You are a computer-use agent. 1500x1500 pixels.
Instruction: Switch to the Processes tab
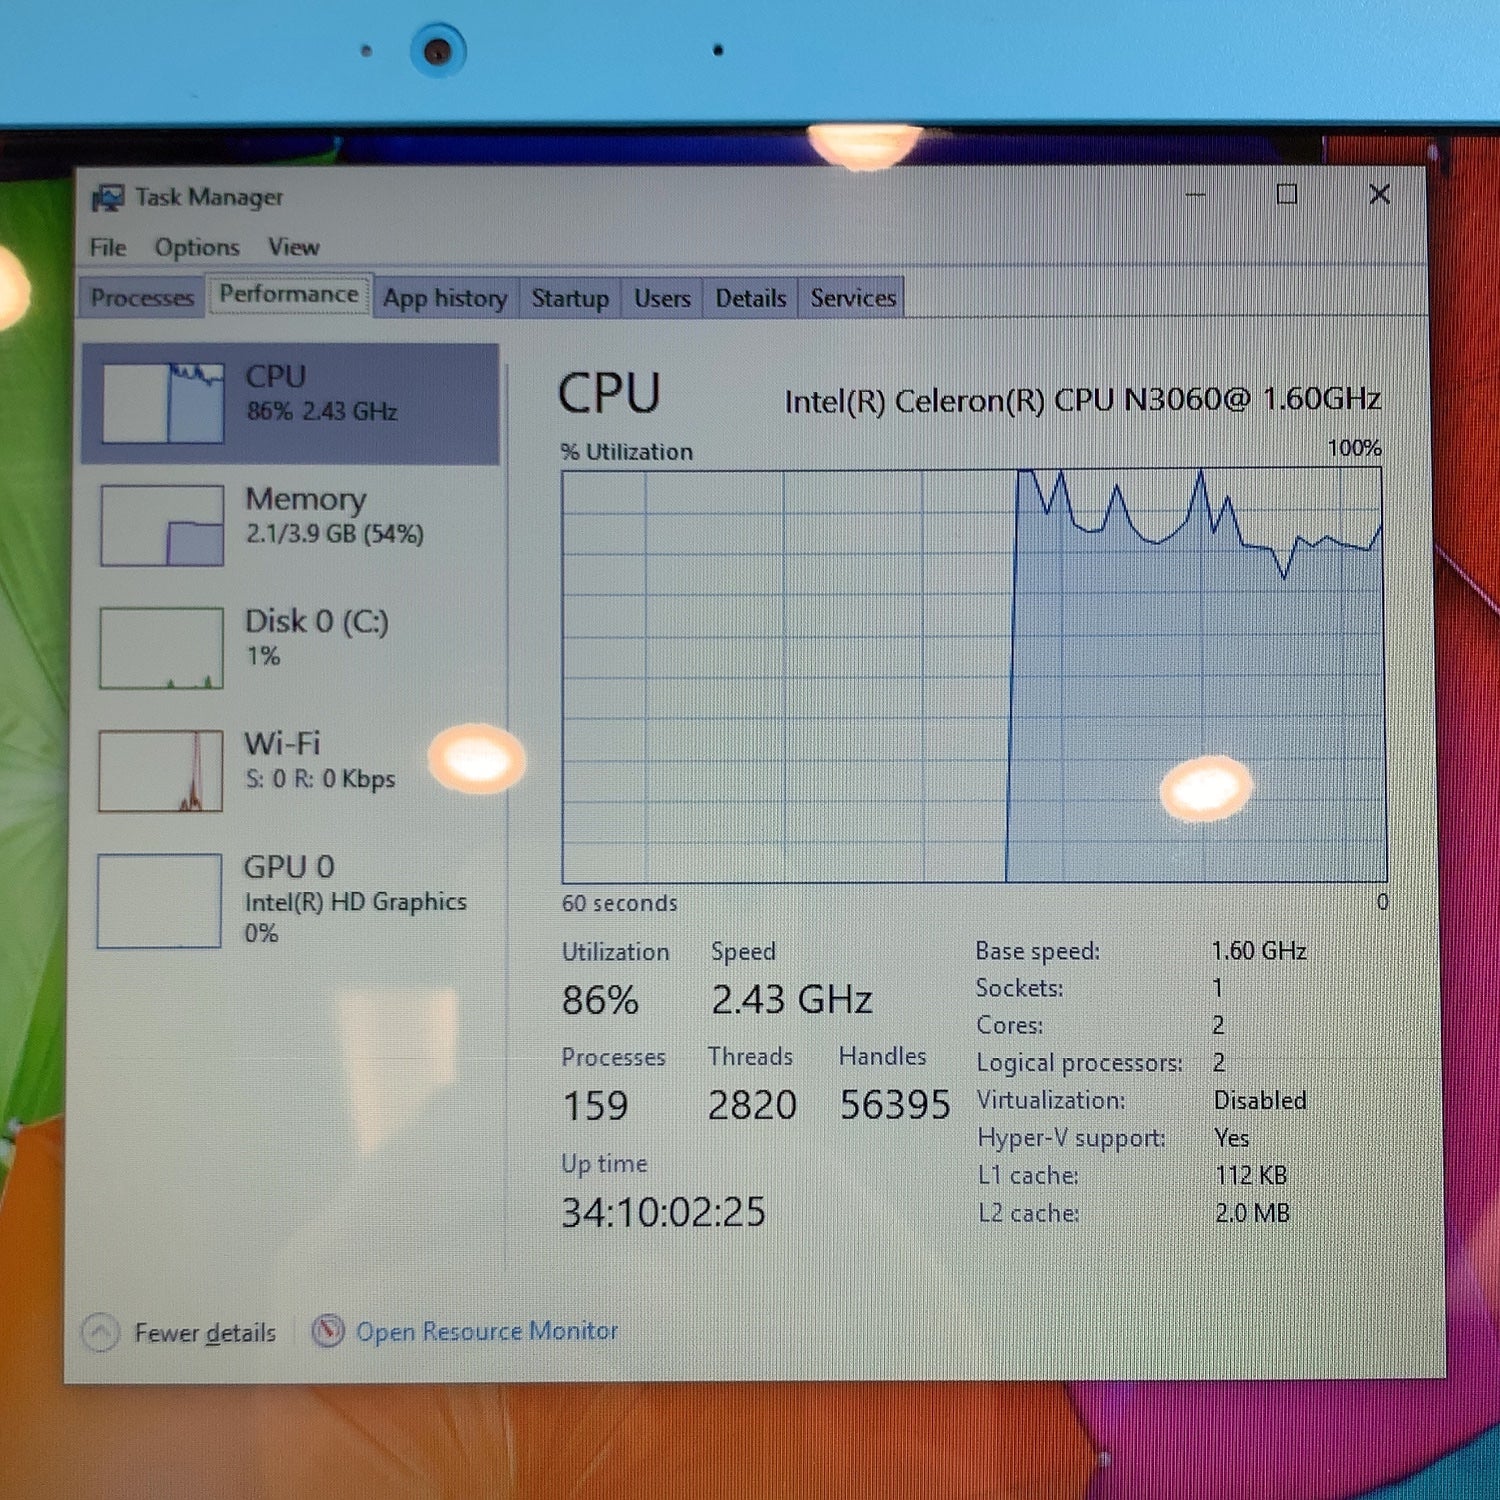pyautogui.click(x=142, y=298)
